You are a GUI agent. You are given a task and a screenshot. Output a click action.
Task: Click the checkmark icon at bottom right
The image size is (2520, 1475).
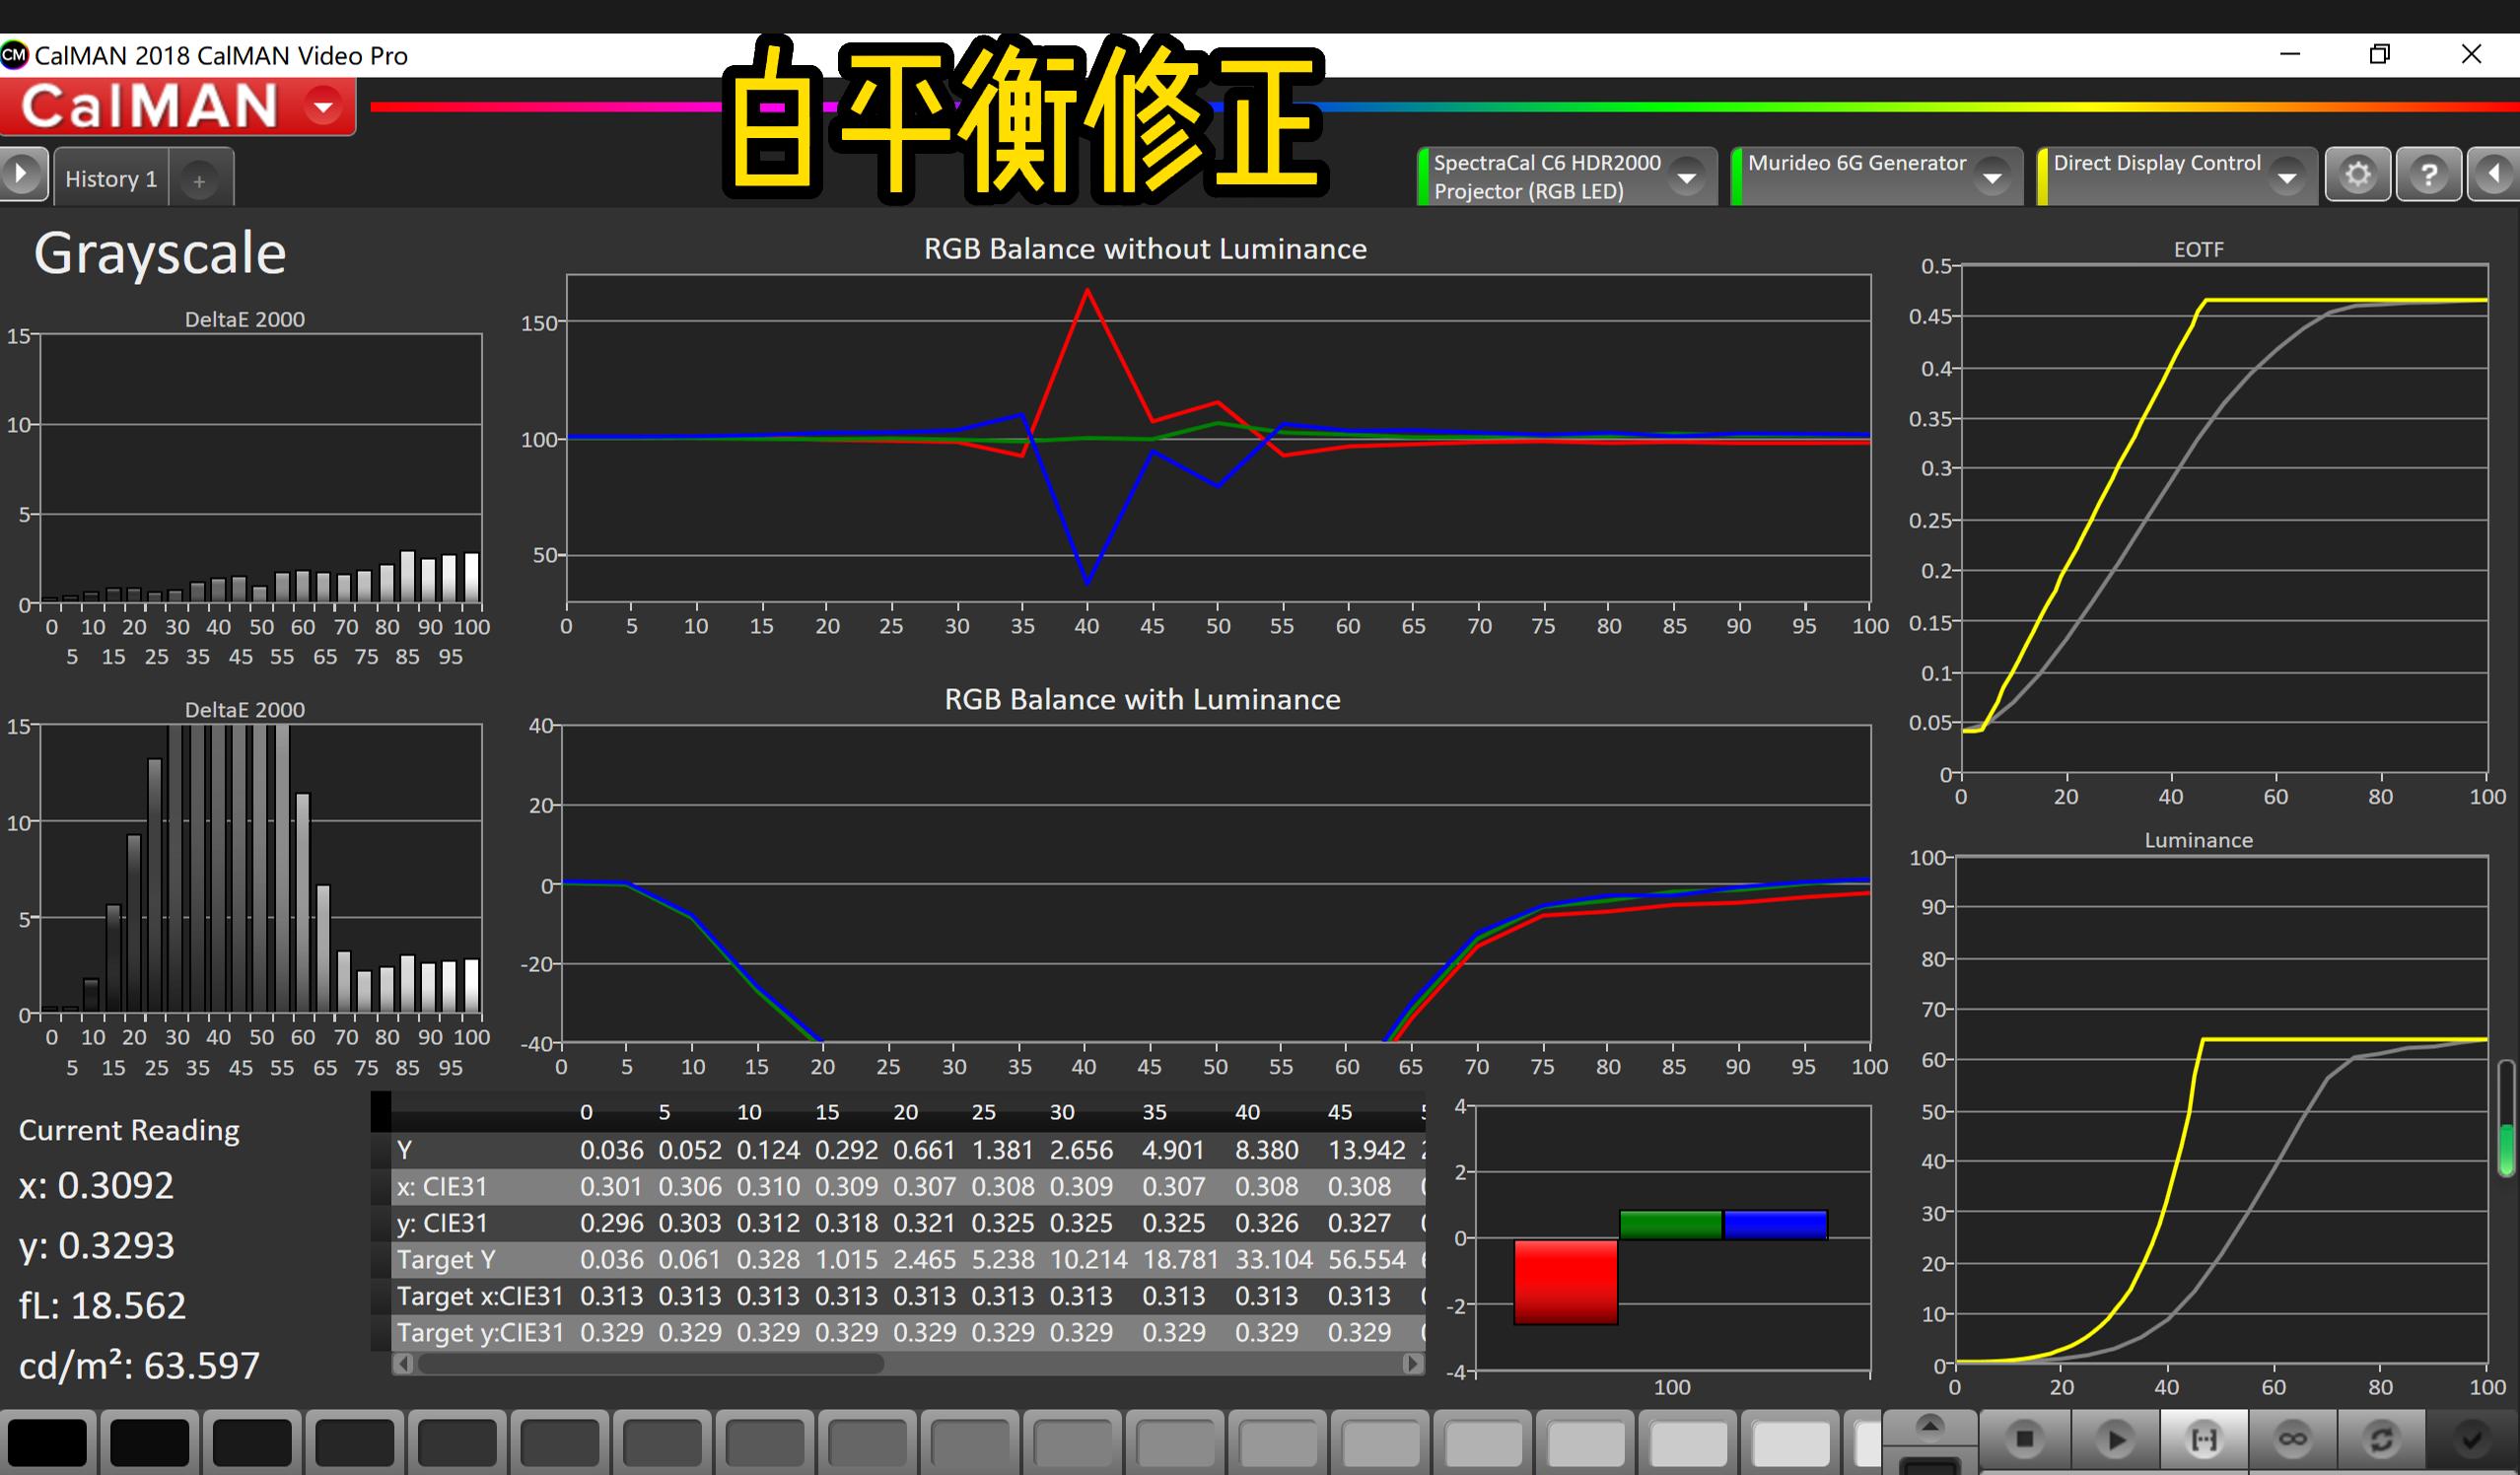pos(2471,1439)
